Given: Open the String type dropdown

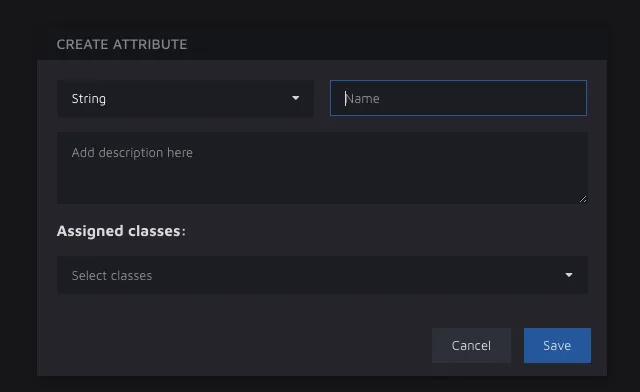Looking at the screenshot, I should 185,98.
